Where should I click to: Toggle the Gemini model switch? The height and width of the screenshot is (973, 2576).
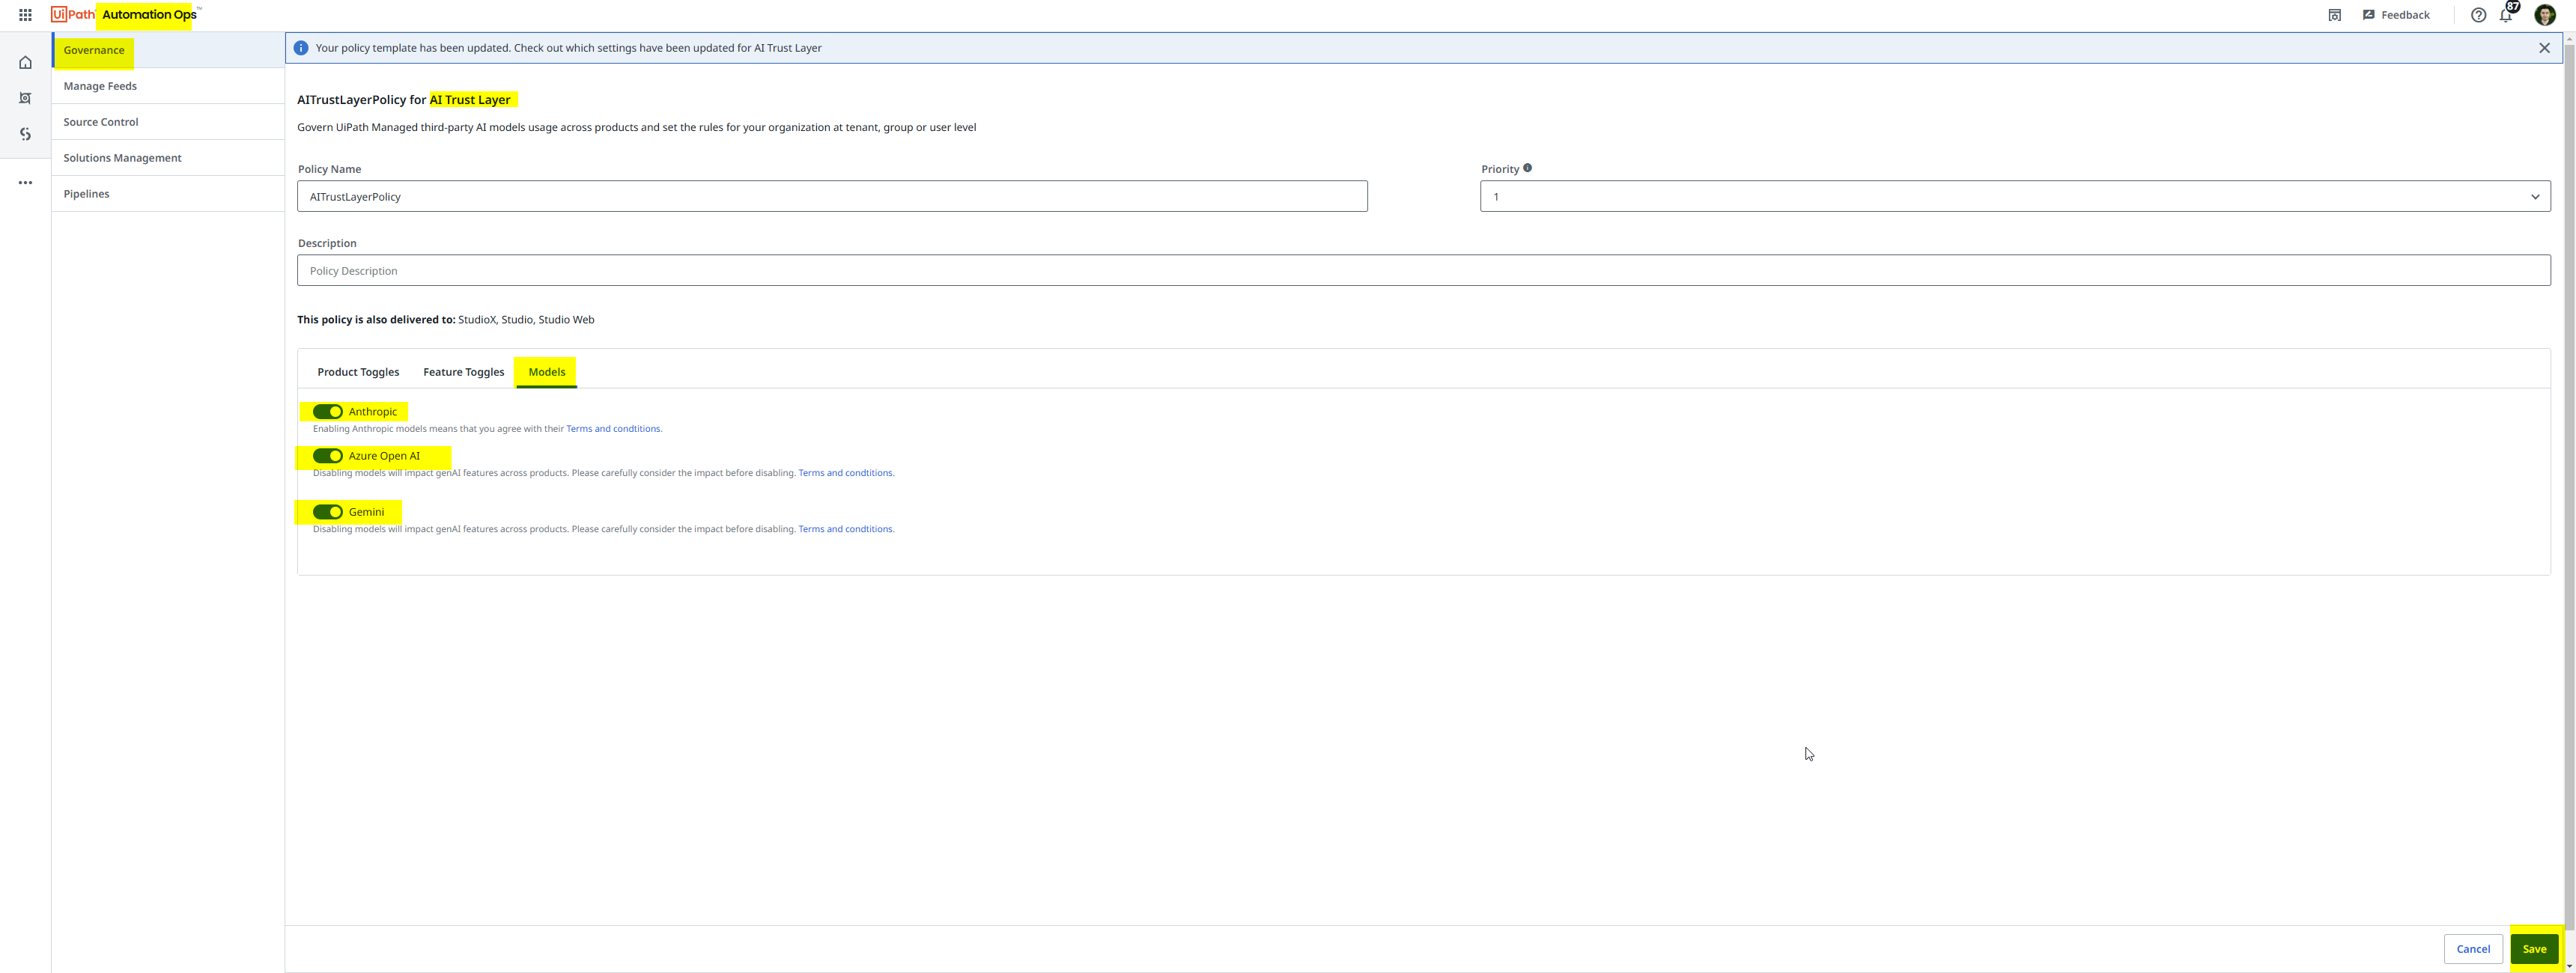click(x=327, y=512)
